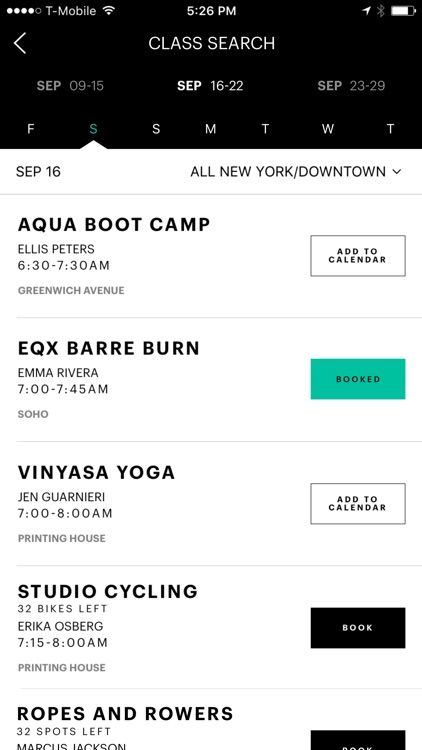
Task: Toggle the Booked button for EQX Barre Burn
Action: 358,379
